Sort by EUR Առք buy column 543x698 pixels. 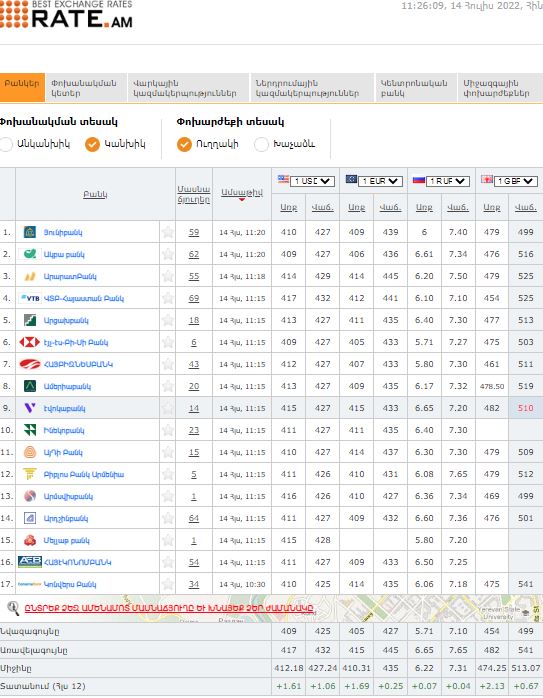click(357, 207)
